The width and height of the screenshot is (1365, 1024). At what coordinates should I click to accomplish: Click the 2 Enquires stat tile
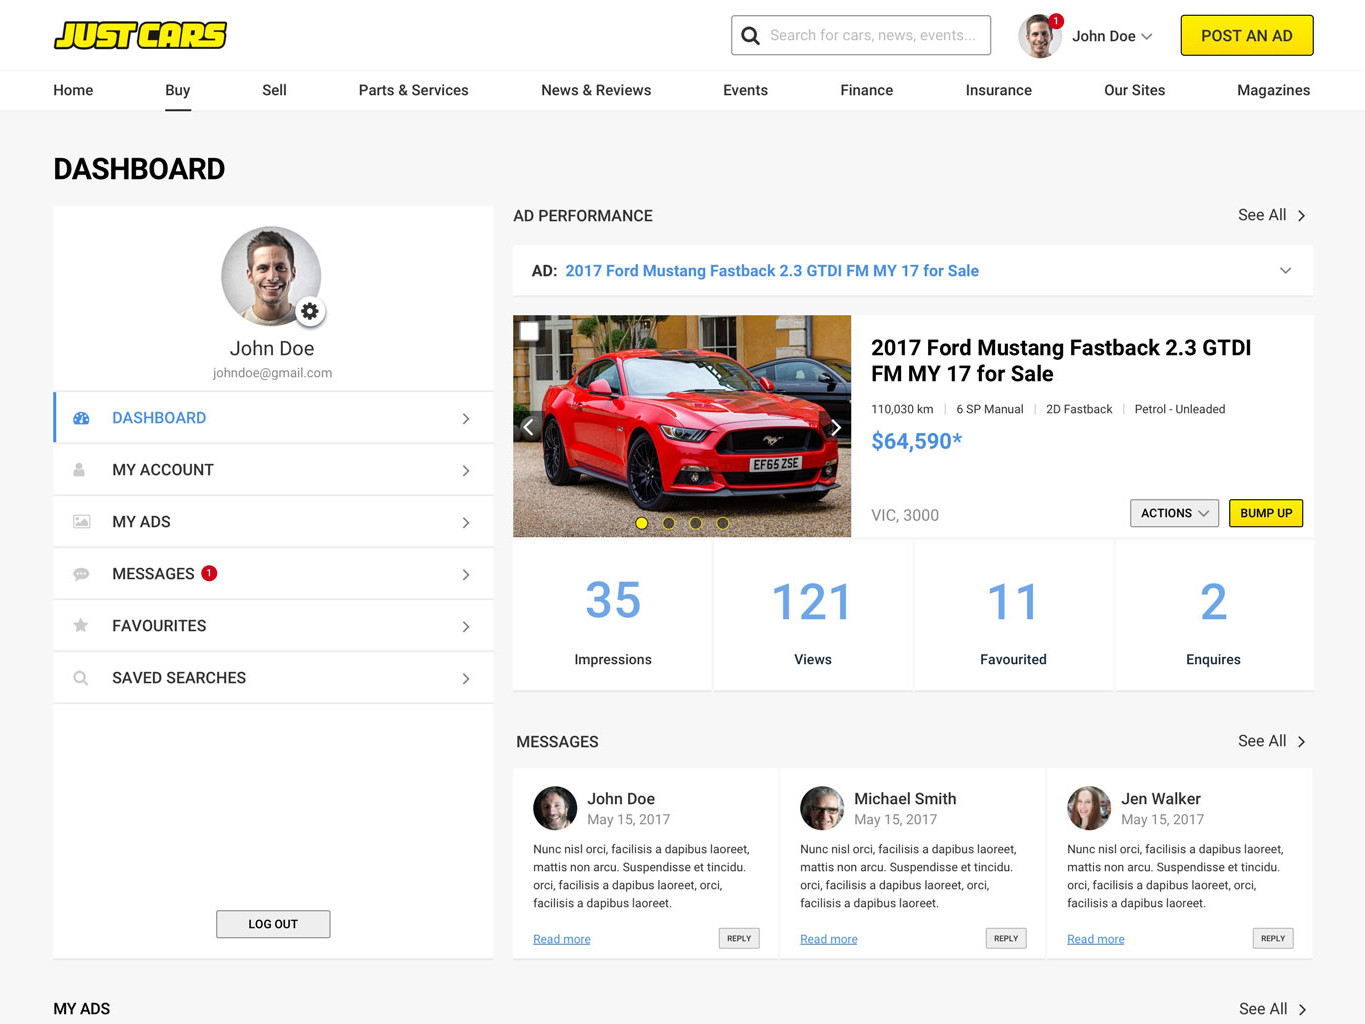(x=1213, y=615)
